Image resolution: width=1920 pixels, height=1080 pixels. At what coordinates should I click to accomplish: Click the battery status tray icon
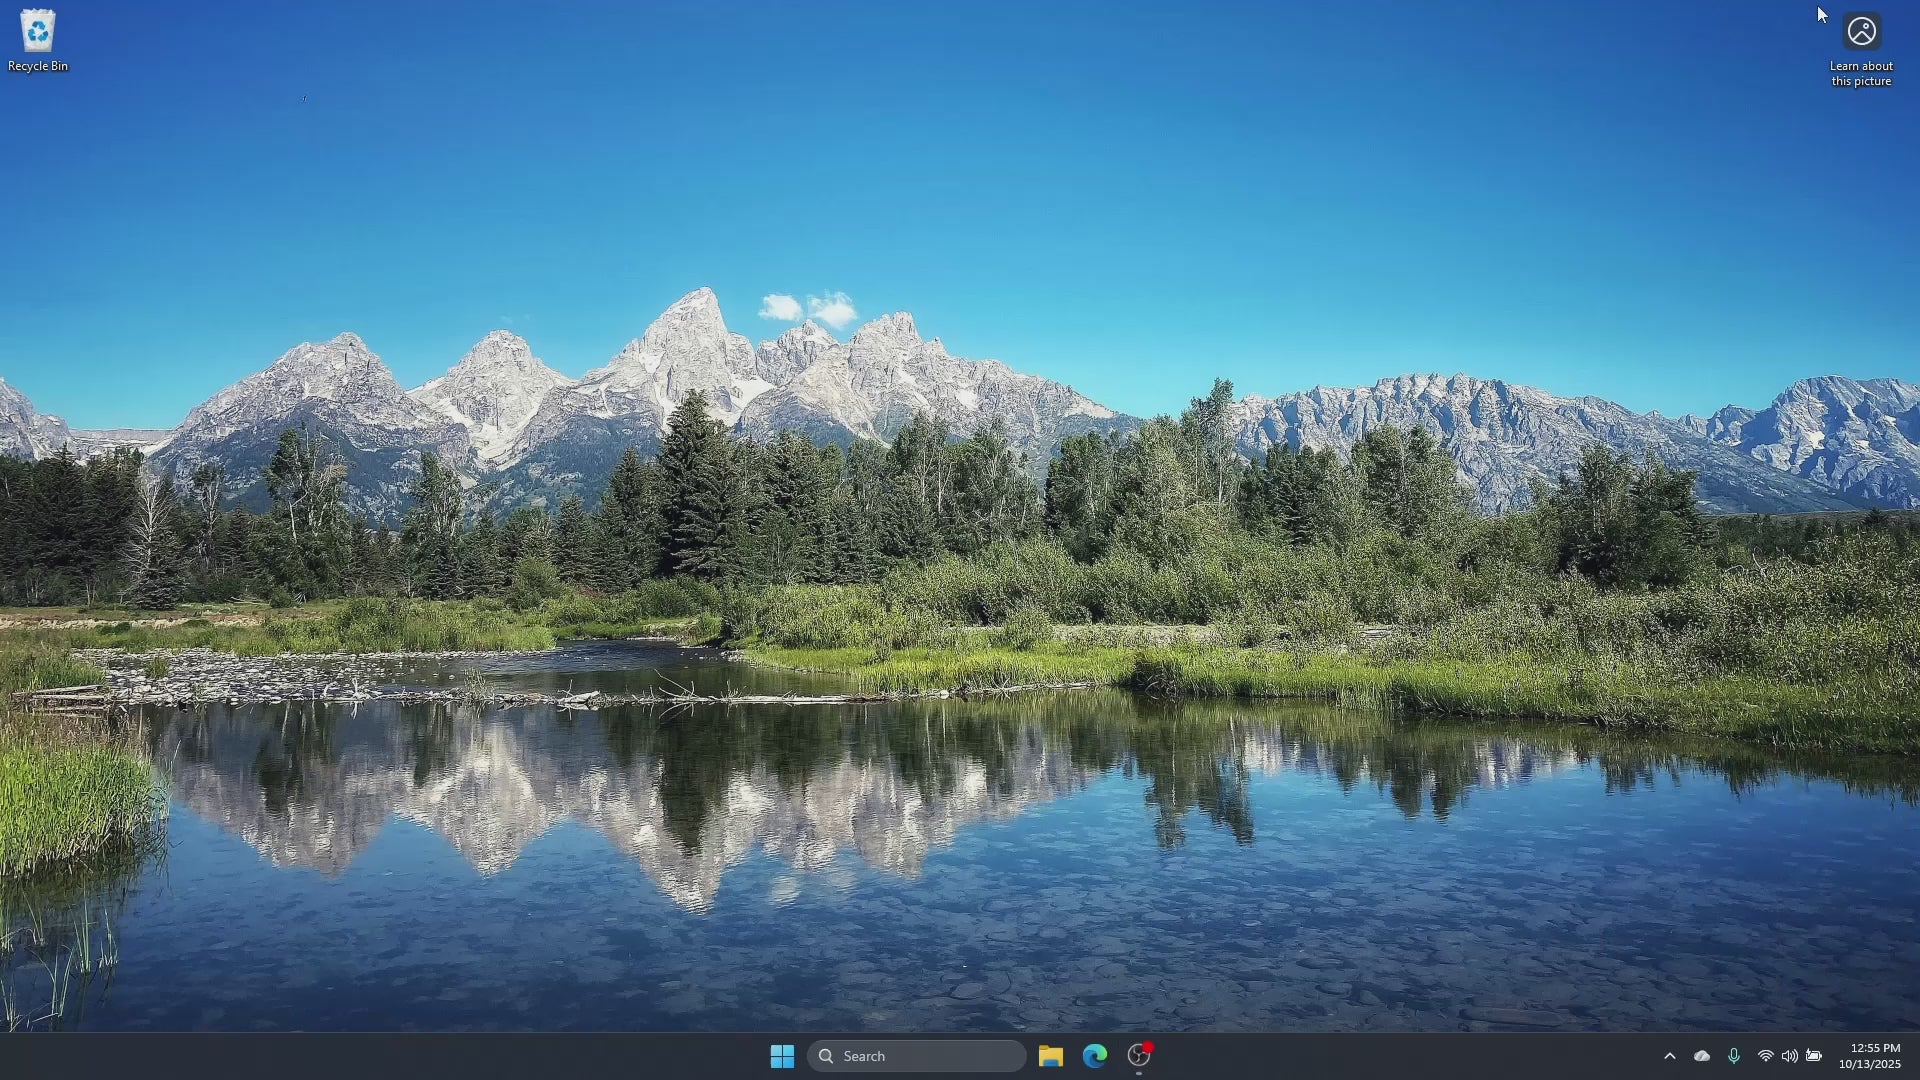click(1814, 1056)
